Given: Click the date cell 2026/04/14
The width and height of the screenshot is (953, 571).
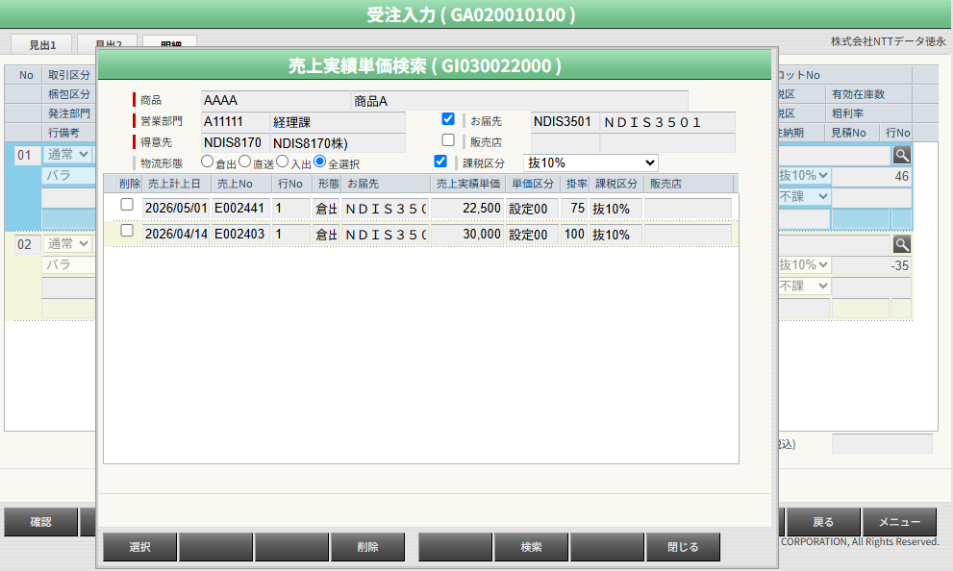Looking at the screenshot, I should [176, 234].
